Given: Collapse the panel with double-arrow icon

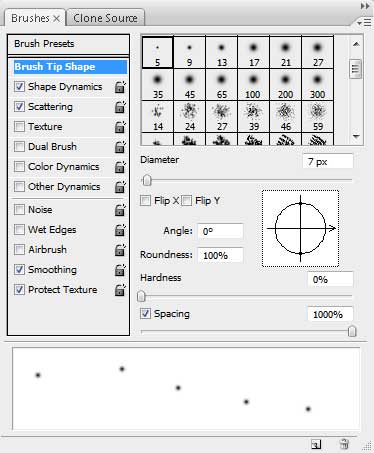Looking at the screenshot, I should [365, 6].
